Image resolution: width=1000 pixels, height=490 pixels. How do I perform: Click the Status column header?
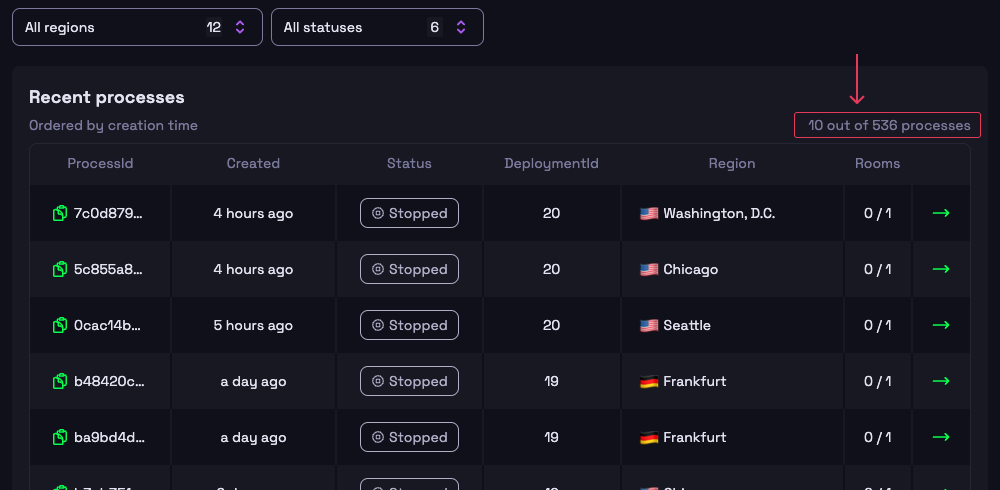point(409,163)
